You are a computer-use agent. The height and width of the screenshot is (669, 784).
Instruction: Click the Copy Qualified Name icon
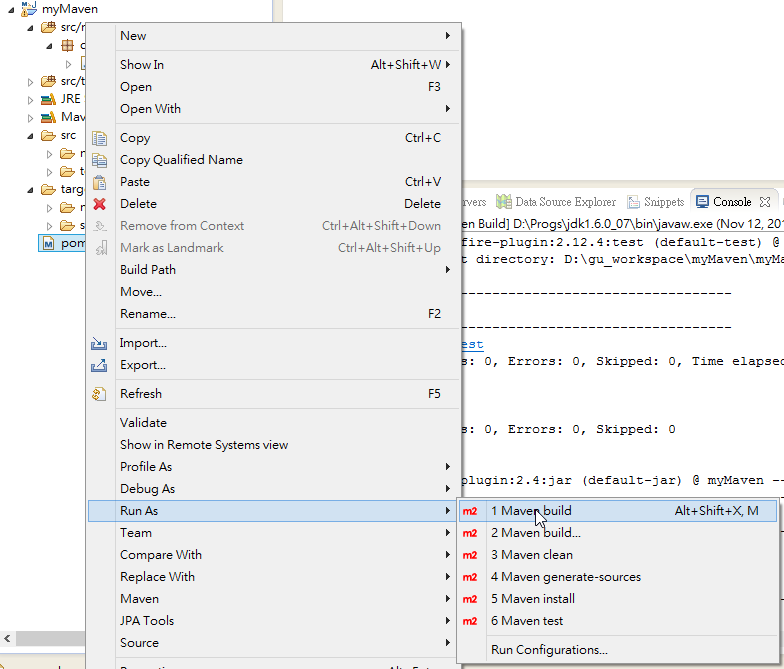[x=100, y=160]
